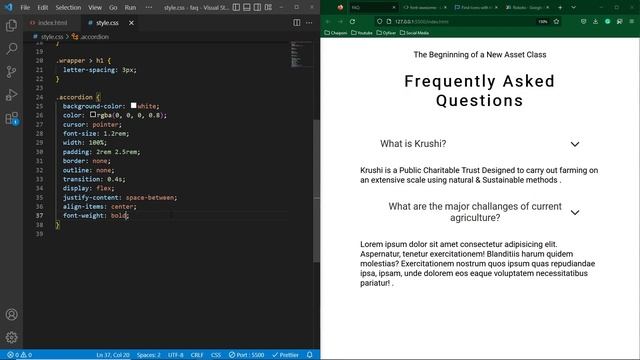This screenshot has height=360, width=640.
Task: Open the Run menu
Action: pos(130,7)
